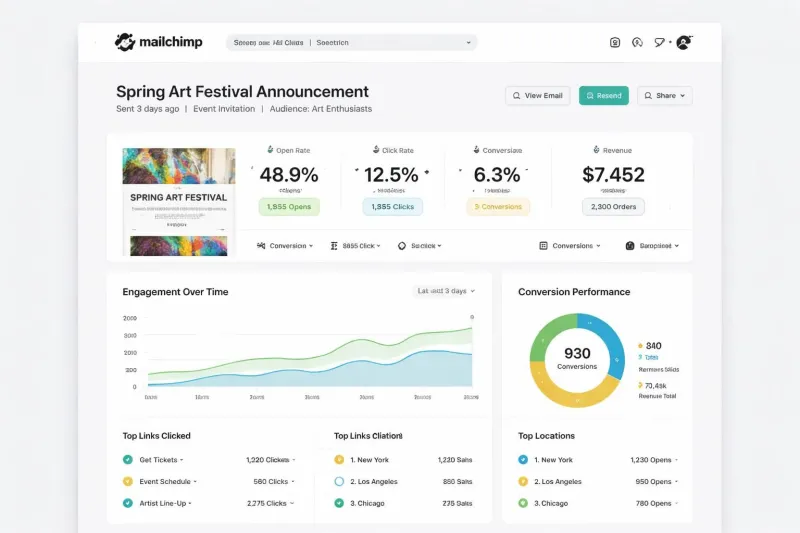Select the blue donut chart segment

pyautogui.click(x=610, y=341)
